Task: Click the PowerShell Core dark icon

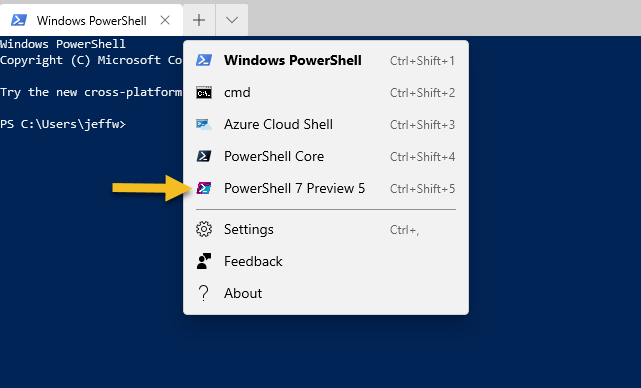Action: pos(204,157)
